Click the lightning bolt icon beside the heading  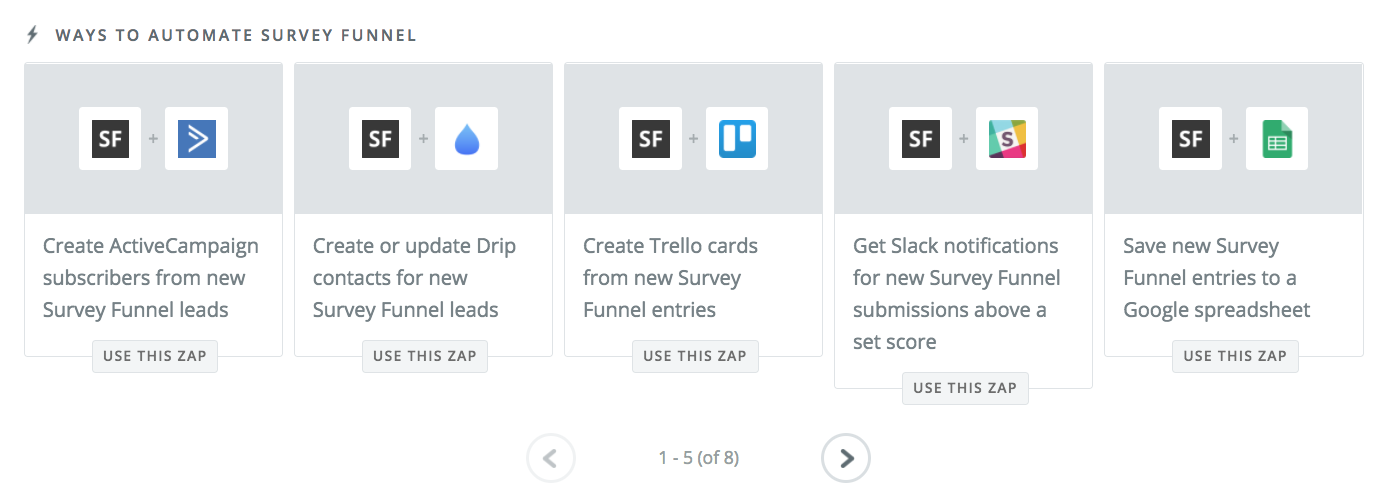coord(32,35)
